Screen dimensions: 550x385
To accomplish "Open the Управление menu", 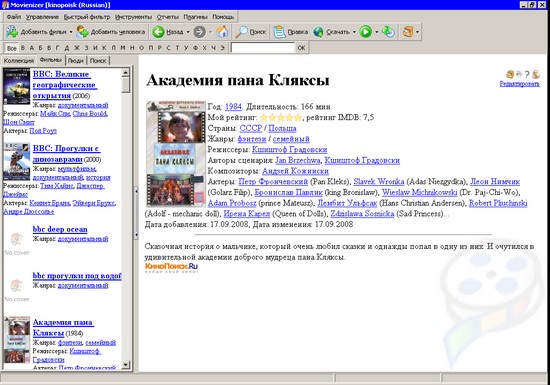I will click(x=42, y=16).
